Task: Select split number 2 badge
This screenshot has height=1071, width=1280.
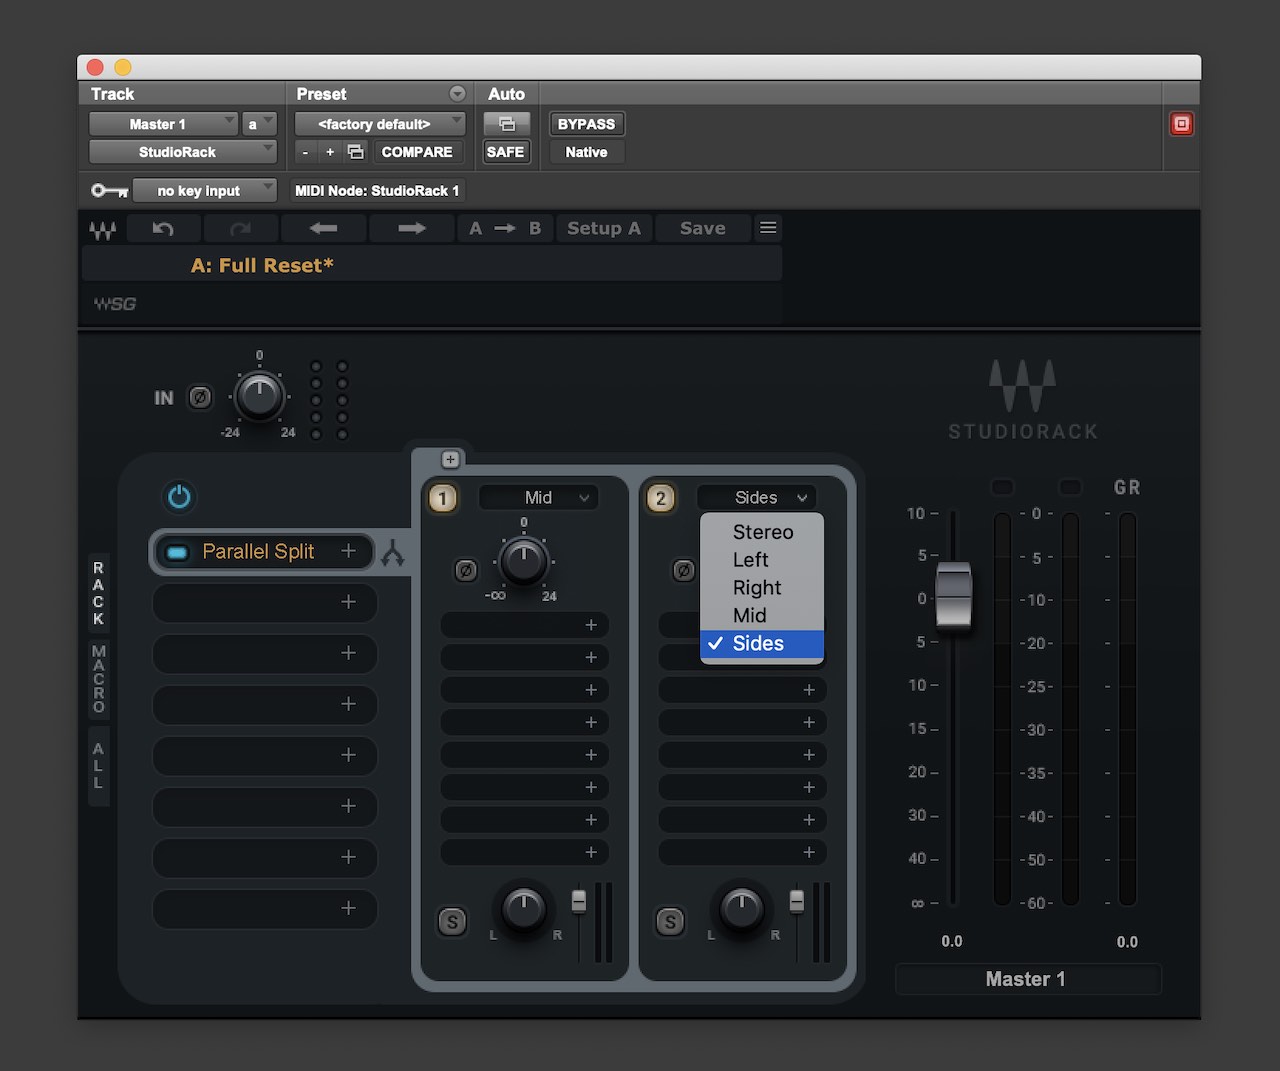Action: 661,498
